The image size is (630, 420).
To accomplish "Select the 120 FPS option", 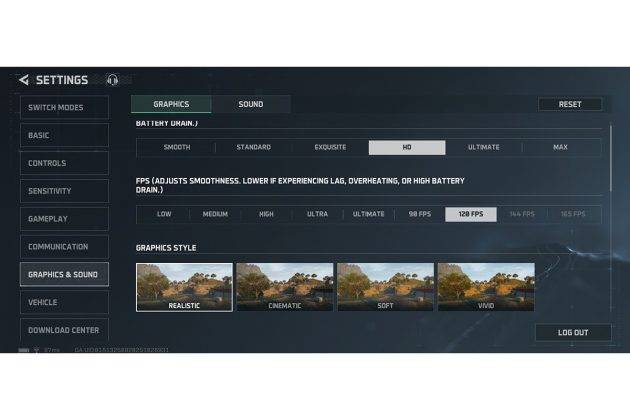I will [471, 214].
